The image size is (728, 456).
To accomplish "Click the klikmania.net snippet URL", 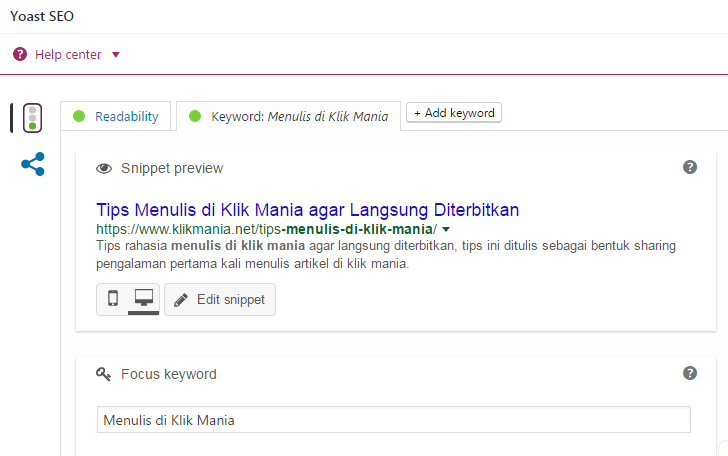I will tap(266, 229).
